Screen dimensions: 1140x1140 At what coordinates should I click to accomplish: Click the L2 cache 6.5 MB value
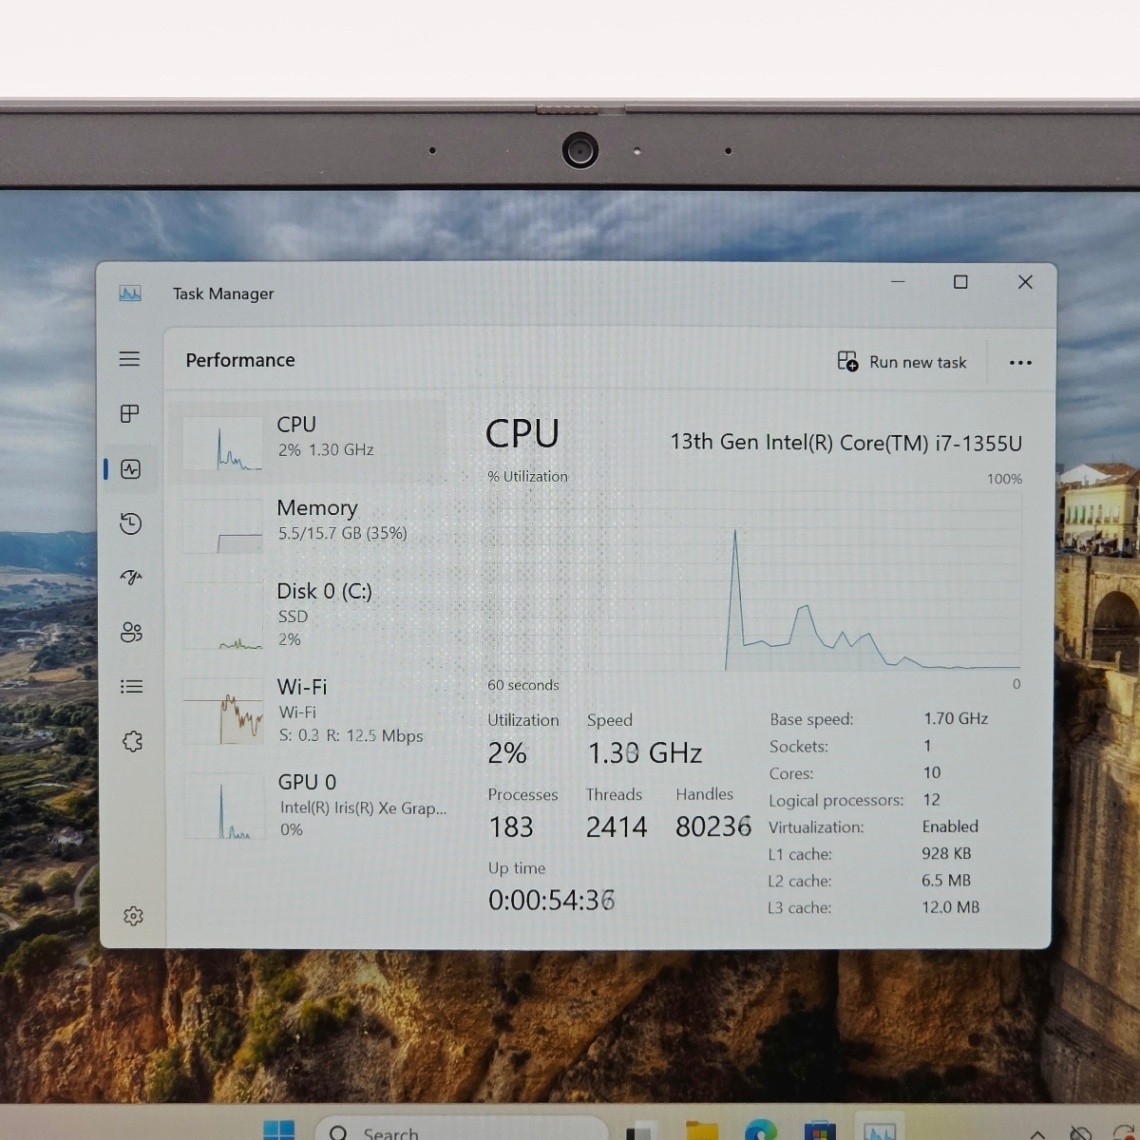pyautogui.click(x=946, y=880)
